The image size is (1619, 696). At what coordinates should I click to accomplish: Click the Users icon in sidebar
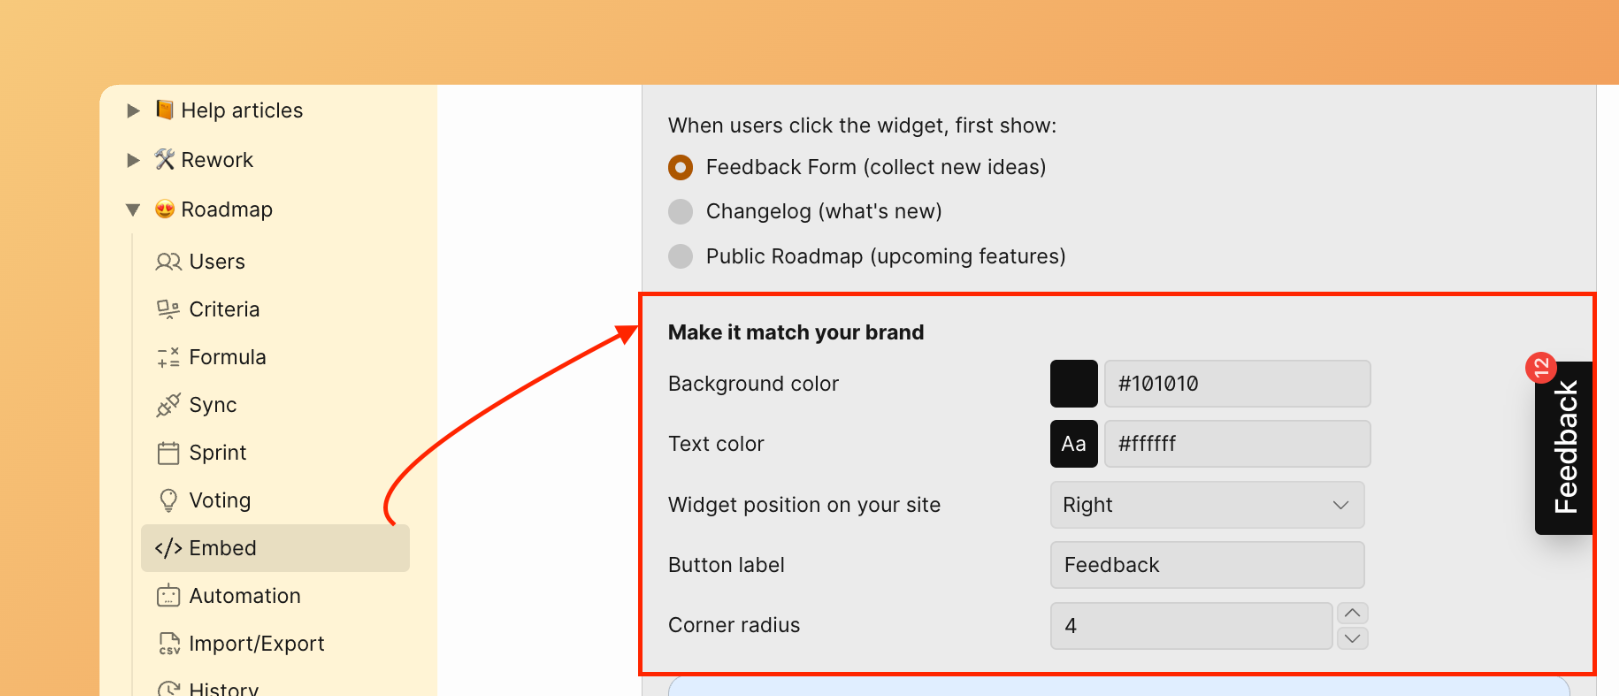coord(168,262)
